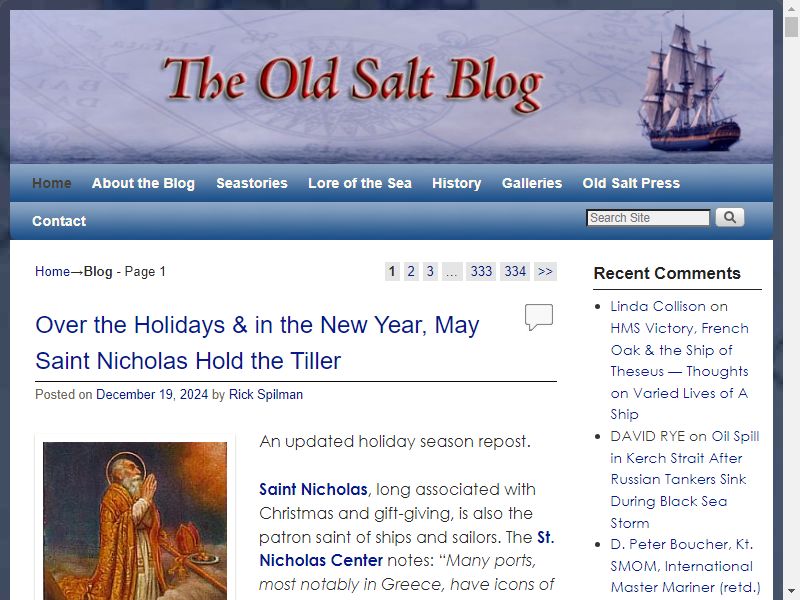Select the History navigation item
Image resolution: width=800 pixels, height=600 pixels.
[457, 183]
